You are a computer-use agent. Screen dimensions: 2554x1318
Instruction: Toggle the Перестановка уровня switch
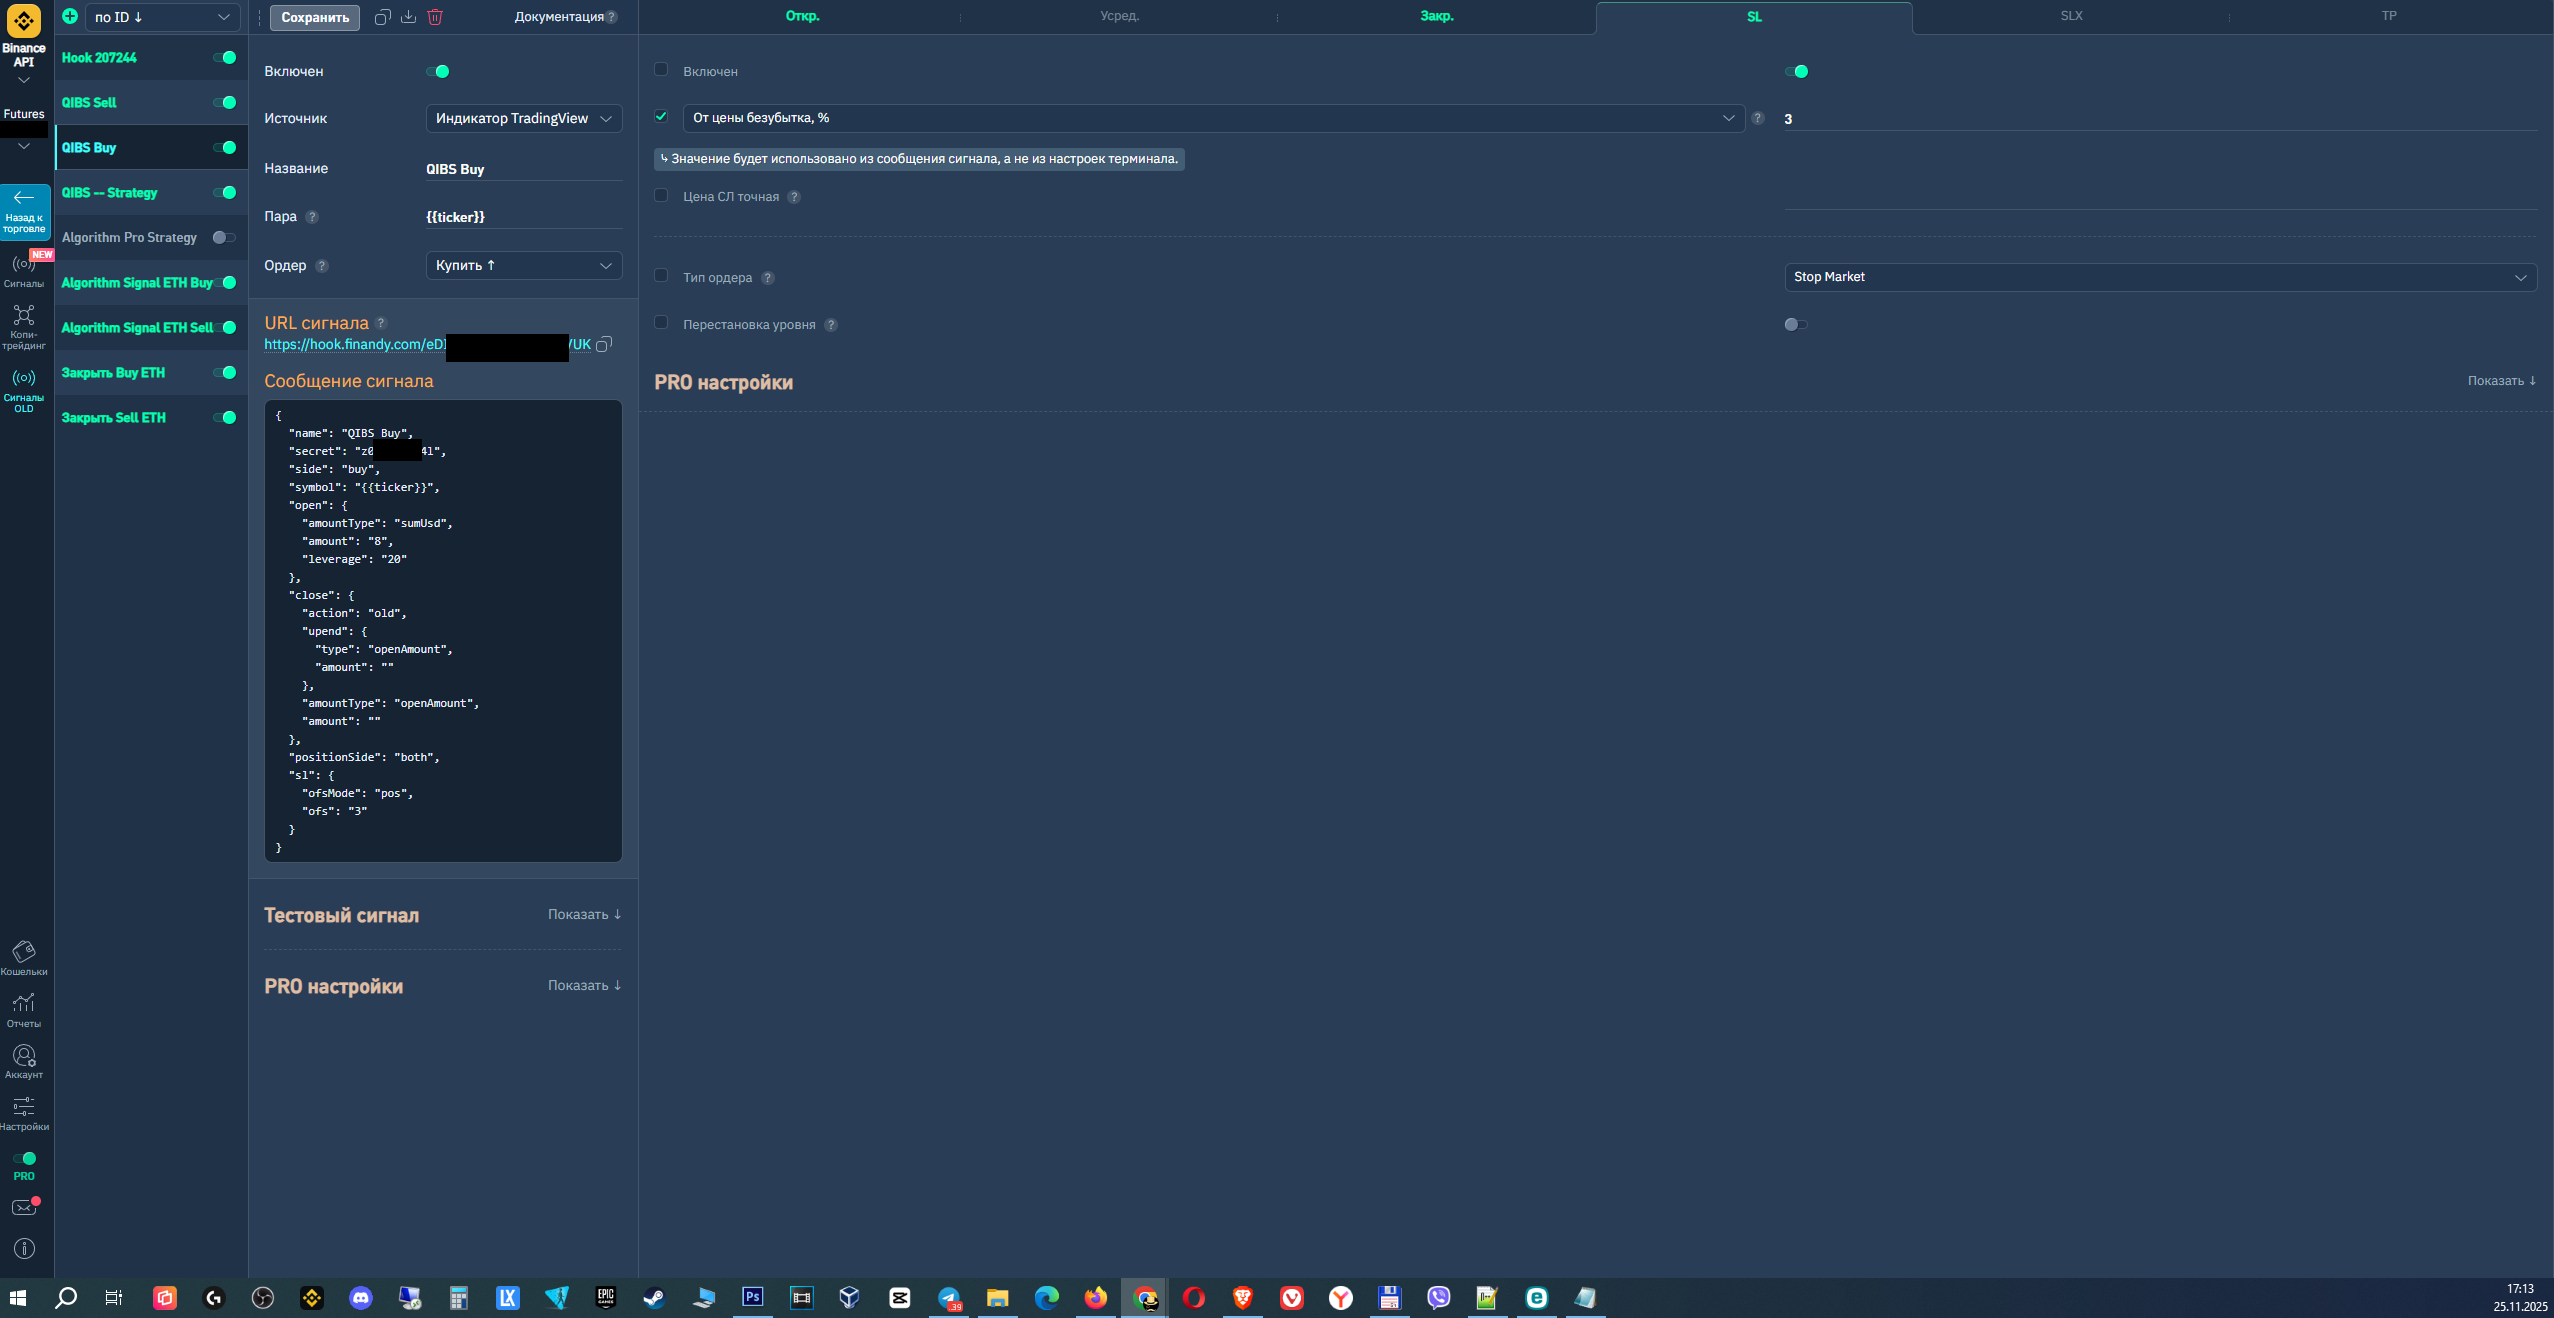1796,324
